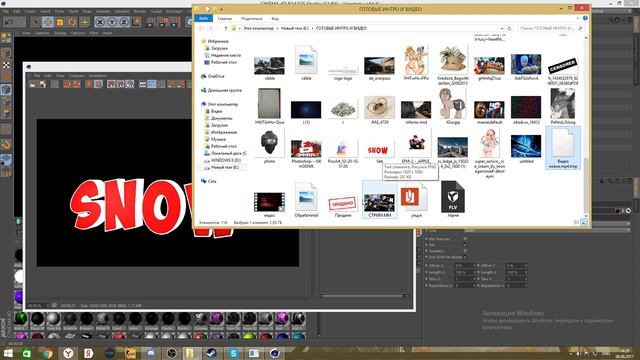Toggle the Tile checkbox in Attributes panel
Viewport: 640px width, 360px height.
[465, 245]
